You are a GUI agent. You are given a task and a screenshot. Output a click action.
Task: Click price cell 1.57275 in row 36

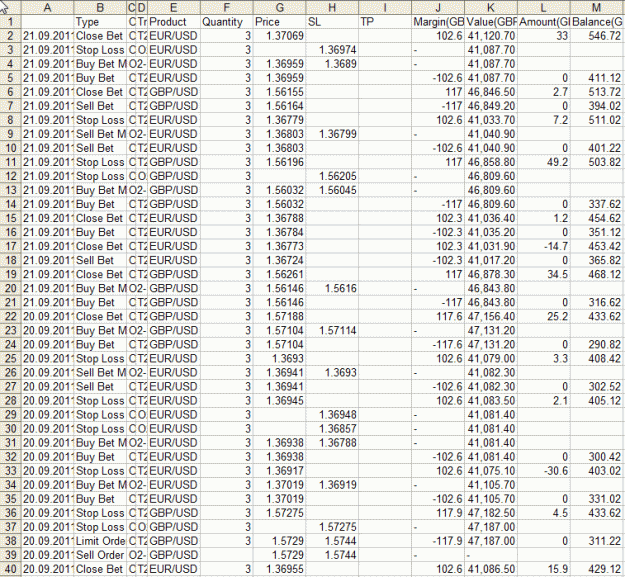coord(280,513)
